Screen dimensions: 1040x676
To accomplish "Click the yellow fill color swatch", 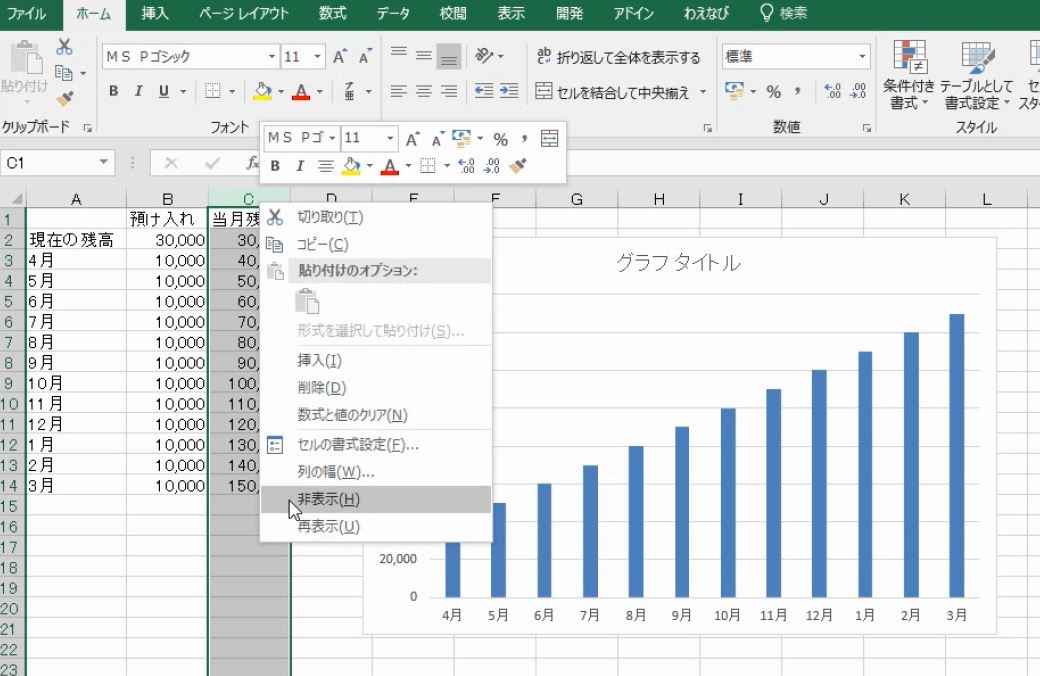I will [x=262, y=95].
